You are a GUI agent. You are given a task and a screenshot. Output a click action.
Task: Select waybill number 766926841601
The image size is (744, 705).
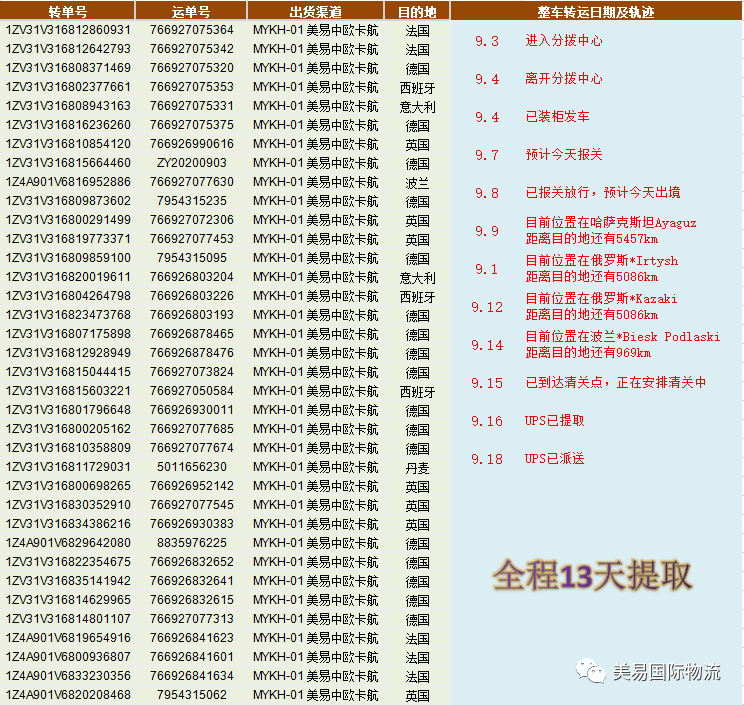click(192, 656)
